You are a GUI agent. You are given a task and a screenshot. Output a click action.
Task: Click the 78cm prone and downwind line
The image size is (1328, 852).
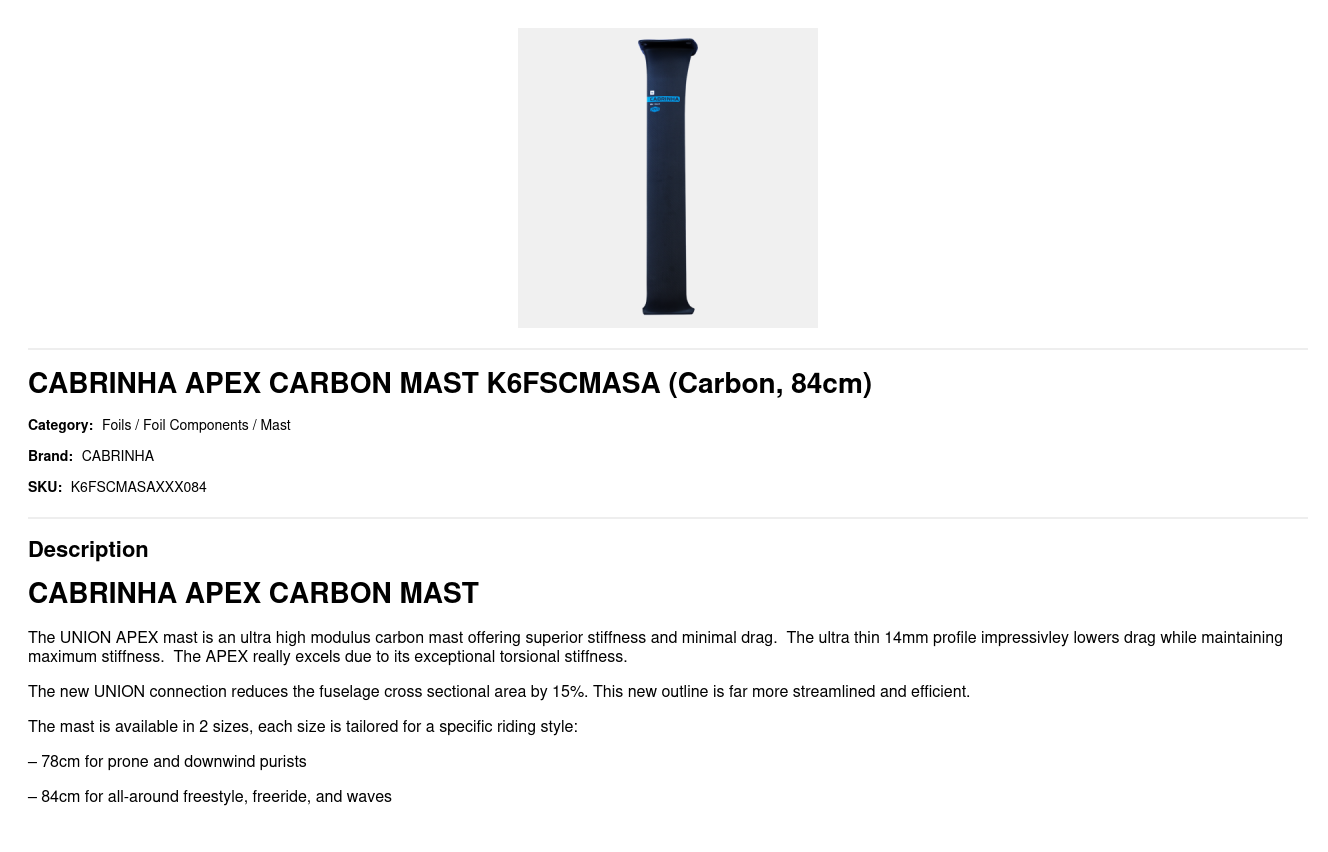pos(167,761)
